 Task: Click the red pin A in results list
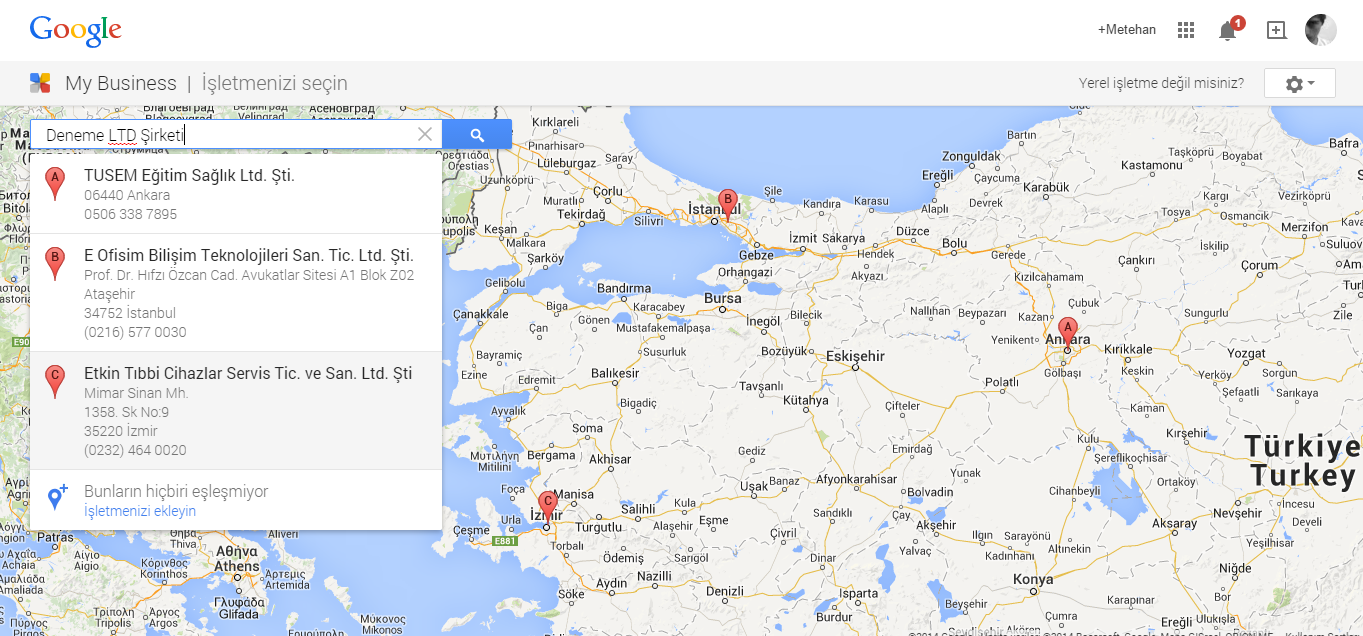[x=55, y=183]
